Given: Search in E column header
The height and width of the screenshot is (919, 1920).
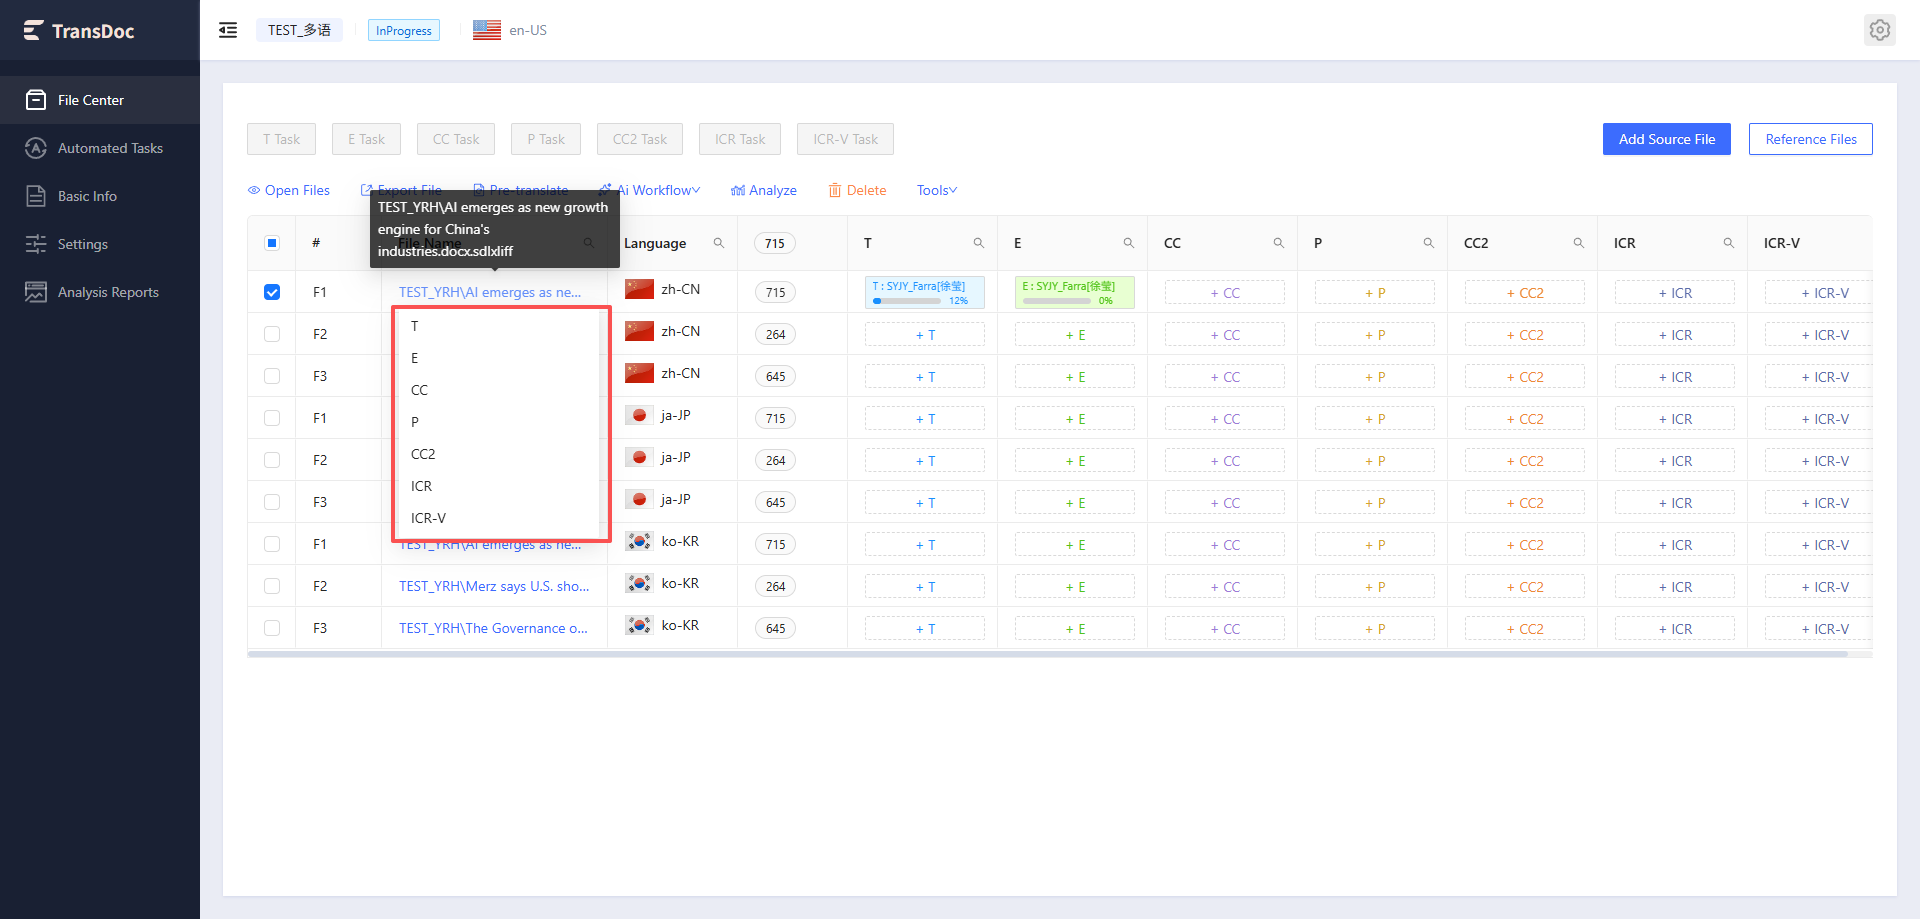Looking at the screenshot, I should point(1128,243).
